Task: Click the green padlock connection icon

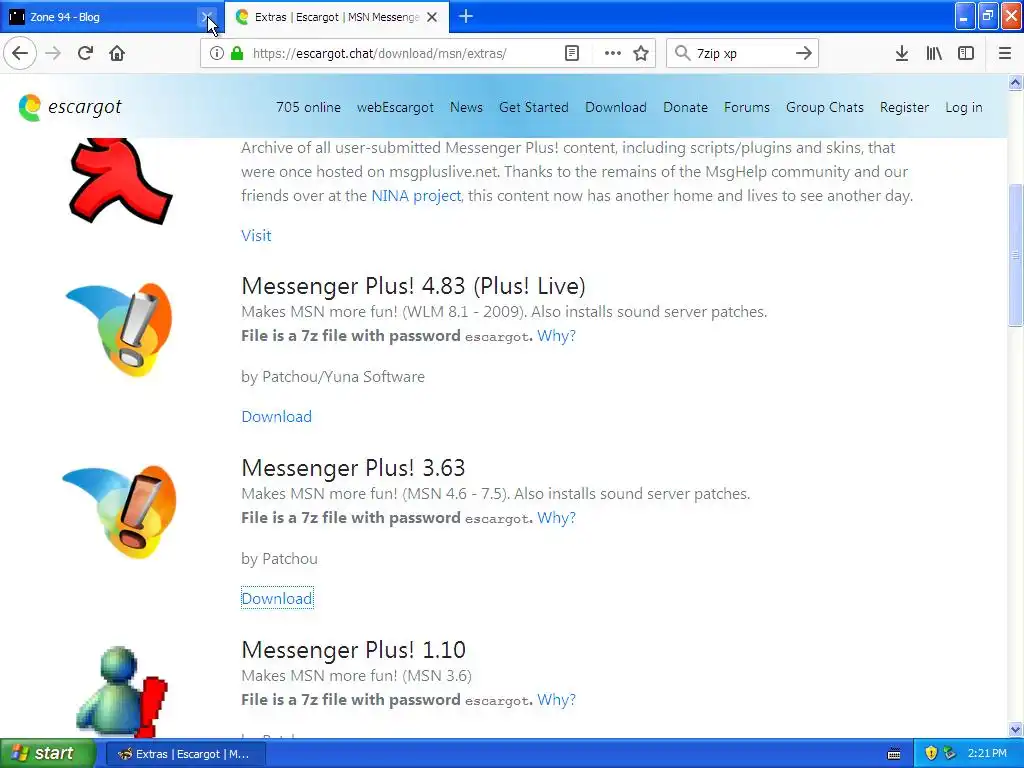Action: 237,53
